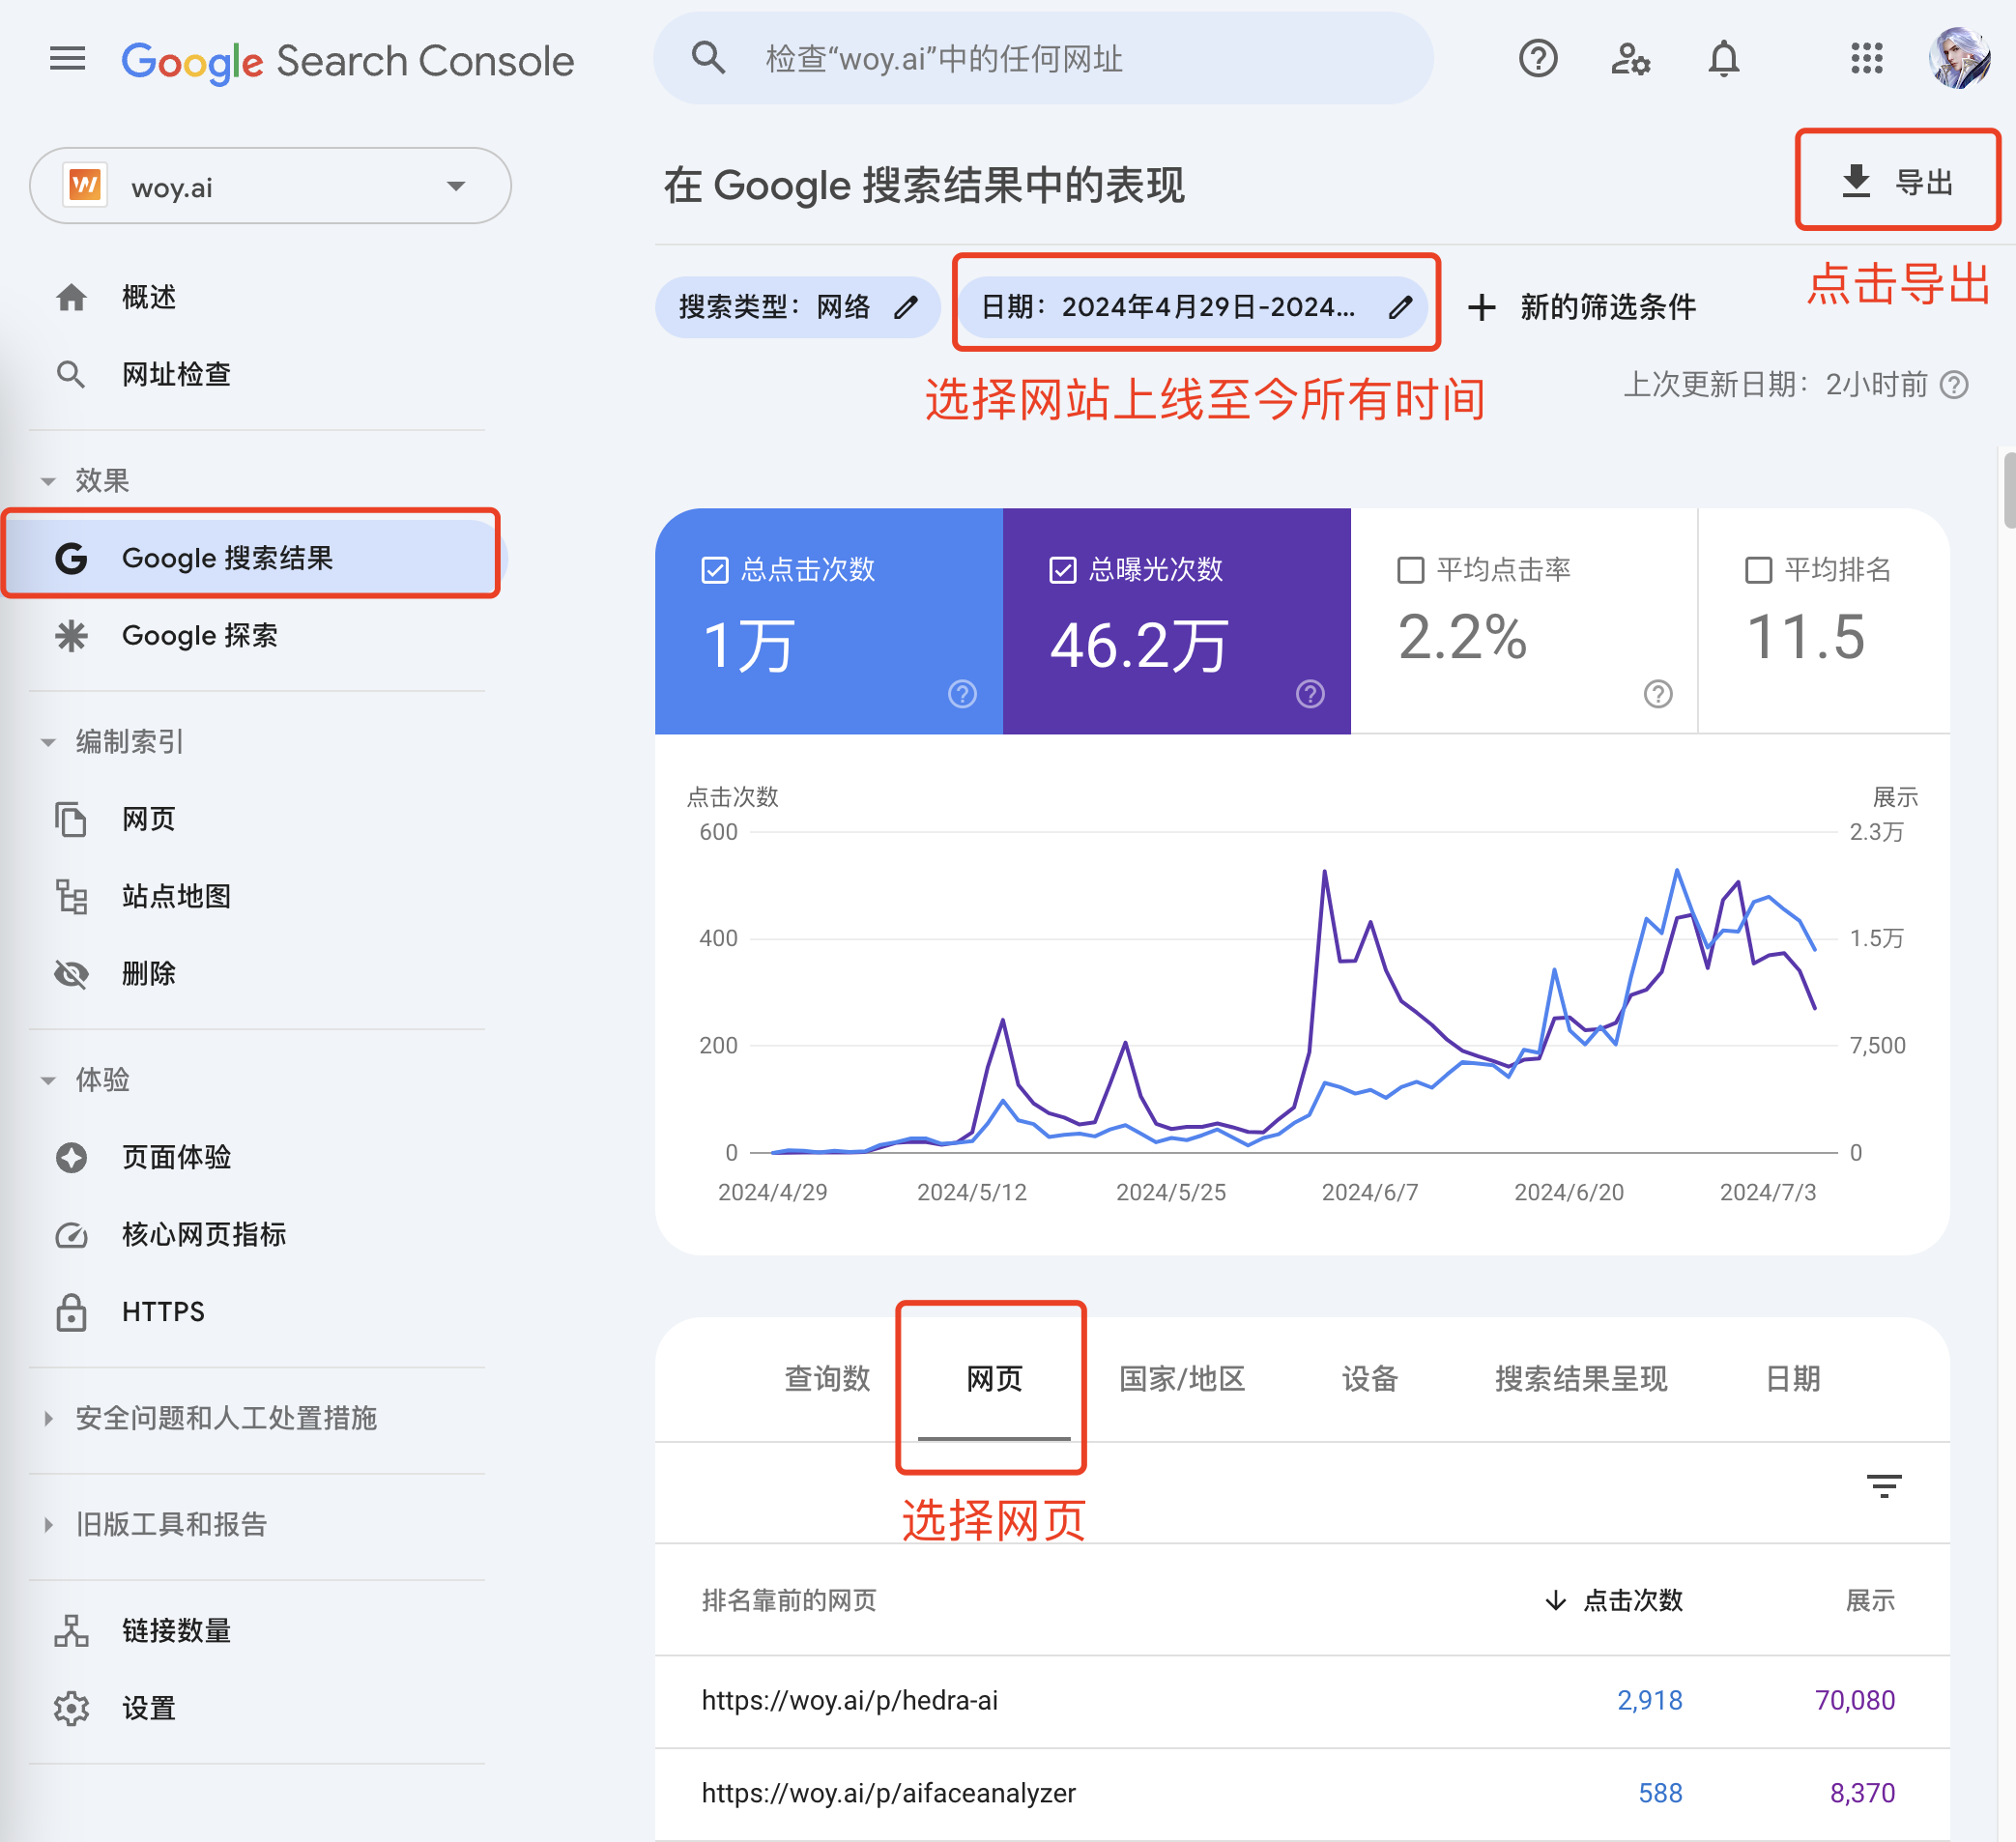Image resolution: width=2016 pixels, height=1842 pixels.
Task: Switch to the 搜索结果呈现 tab
Action: click(x=1581, y=1379)
